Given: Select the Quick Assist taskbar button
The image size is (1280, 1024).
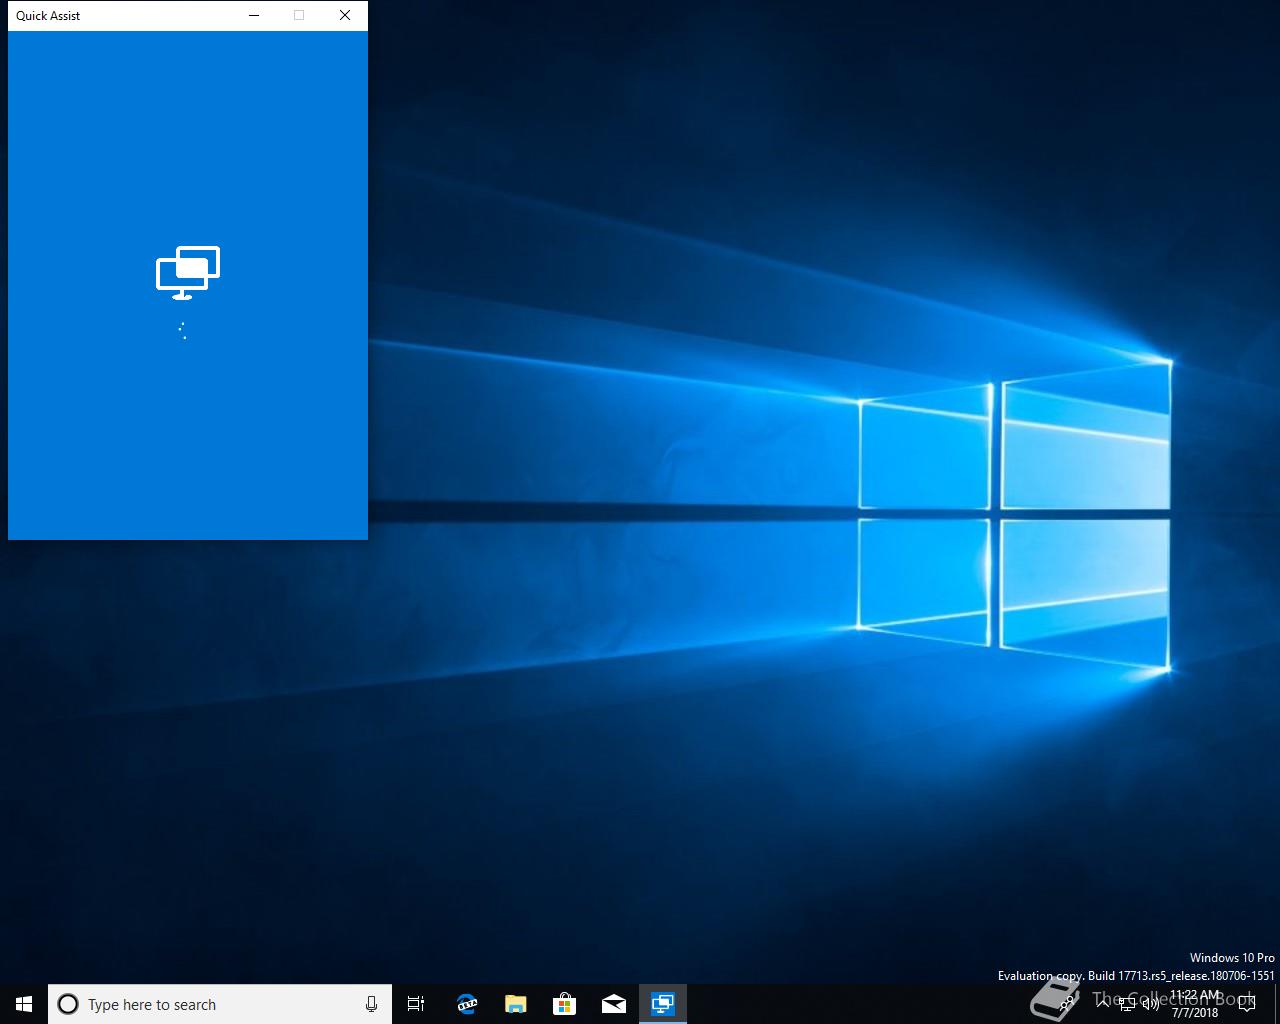Looking at the screenshot, I should [x=662, y=1004].
